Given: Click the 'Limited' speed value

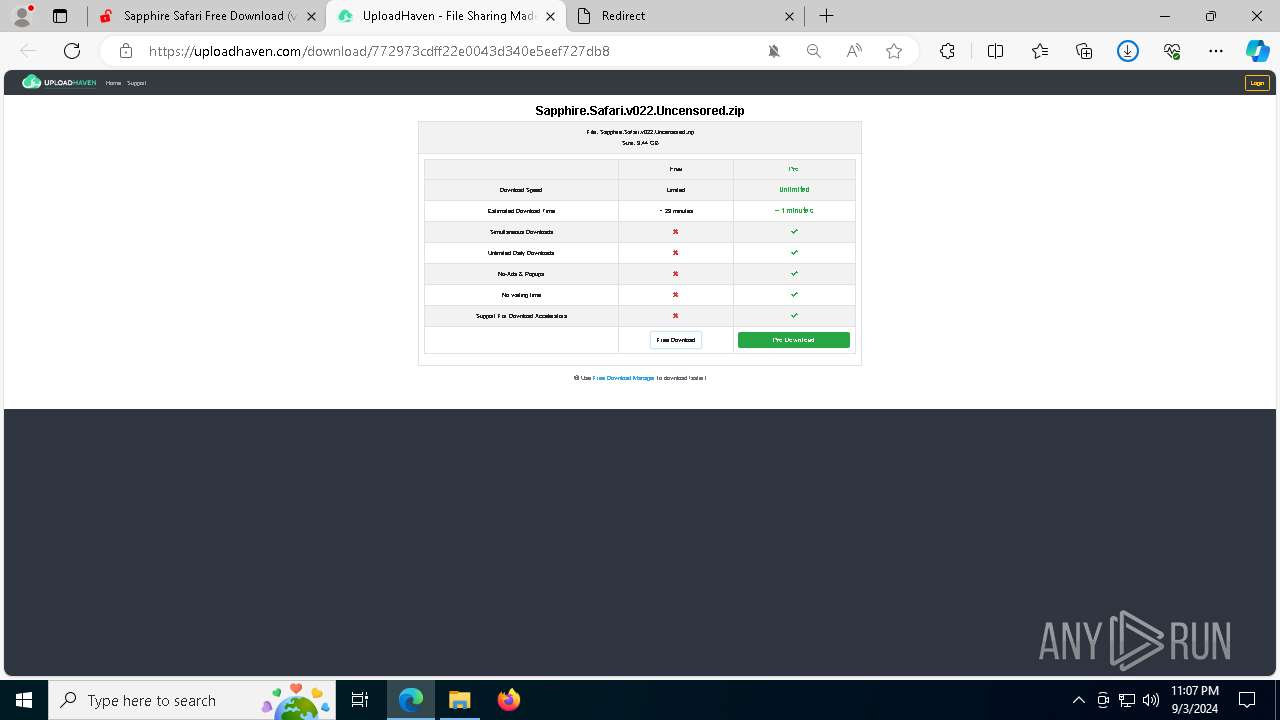Looking at the screenshot, I should tap(676, 190).
